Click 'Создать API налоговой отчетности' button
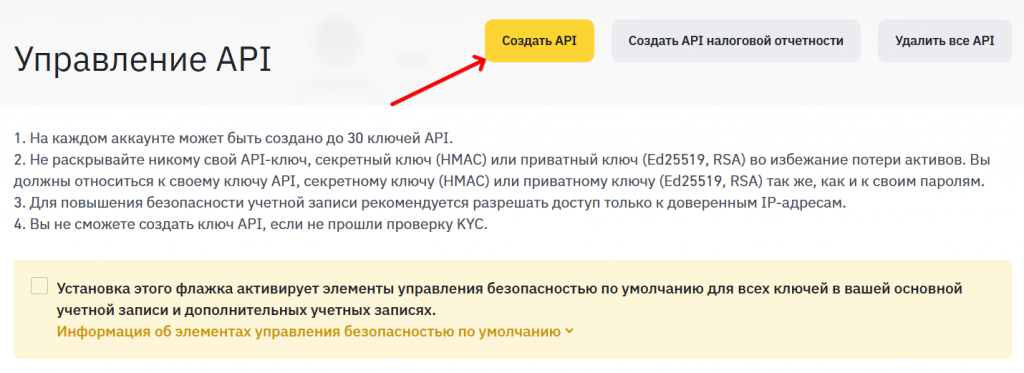Screen dimensions: 1024x373 736,41
